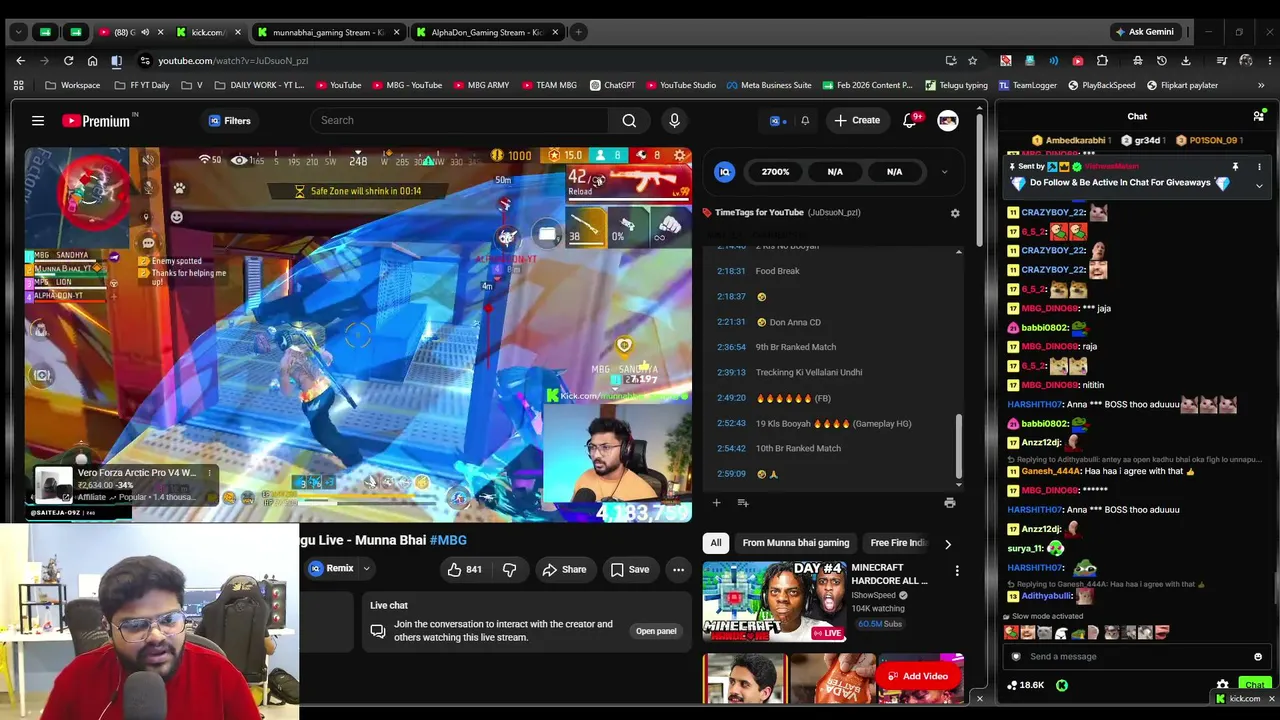
Task: Add a new time tag with plus icon
Action: [716, 503]
